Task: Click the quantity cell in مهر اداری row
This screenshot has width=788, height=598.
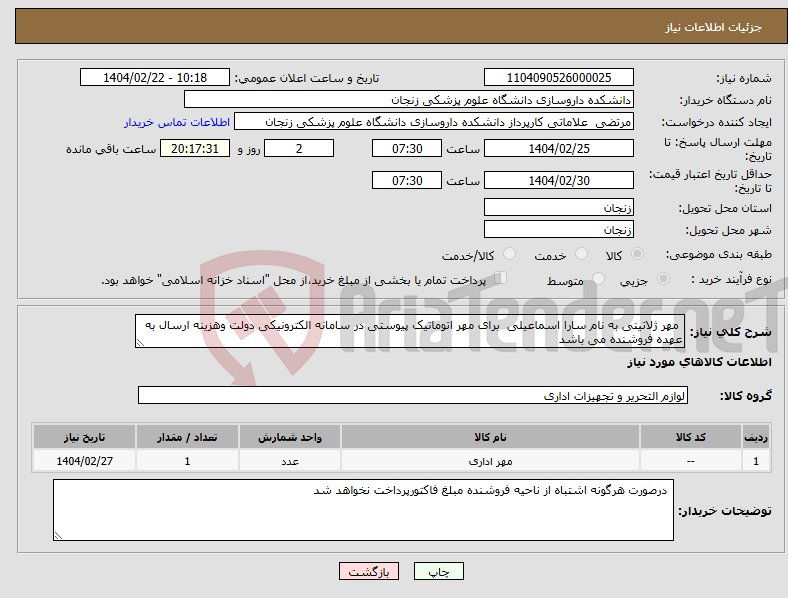Action: 187,461
